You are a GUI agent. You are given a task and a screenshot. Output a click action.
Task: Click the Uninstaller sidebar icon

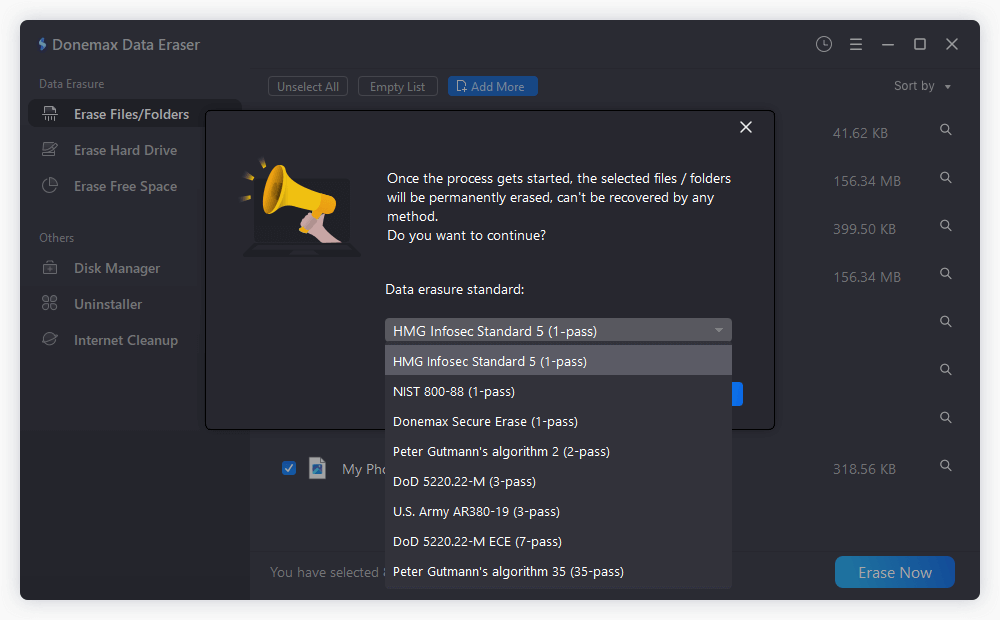[x=50, y=304]
